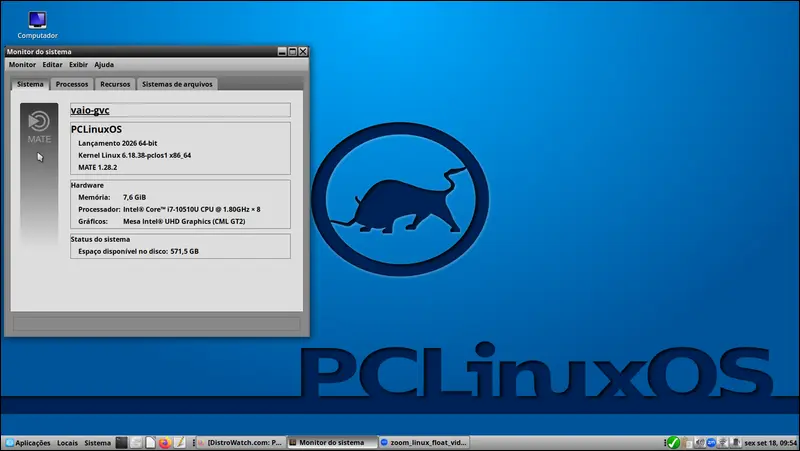Click 'Mesa Intel® UHD Graphics (CML GT2)' text
The width and height of the screenshot is (800, 451).
[x=184, y=221]
